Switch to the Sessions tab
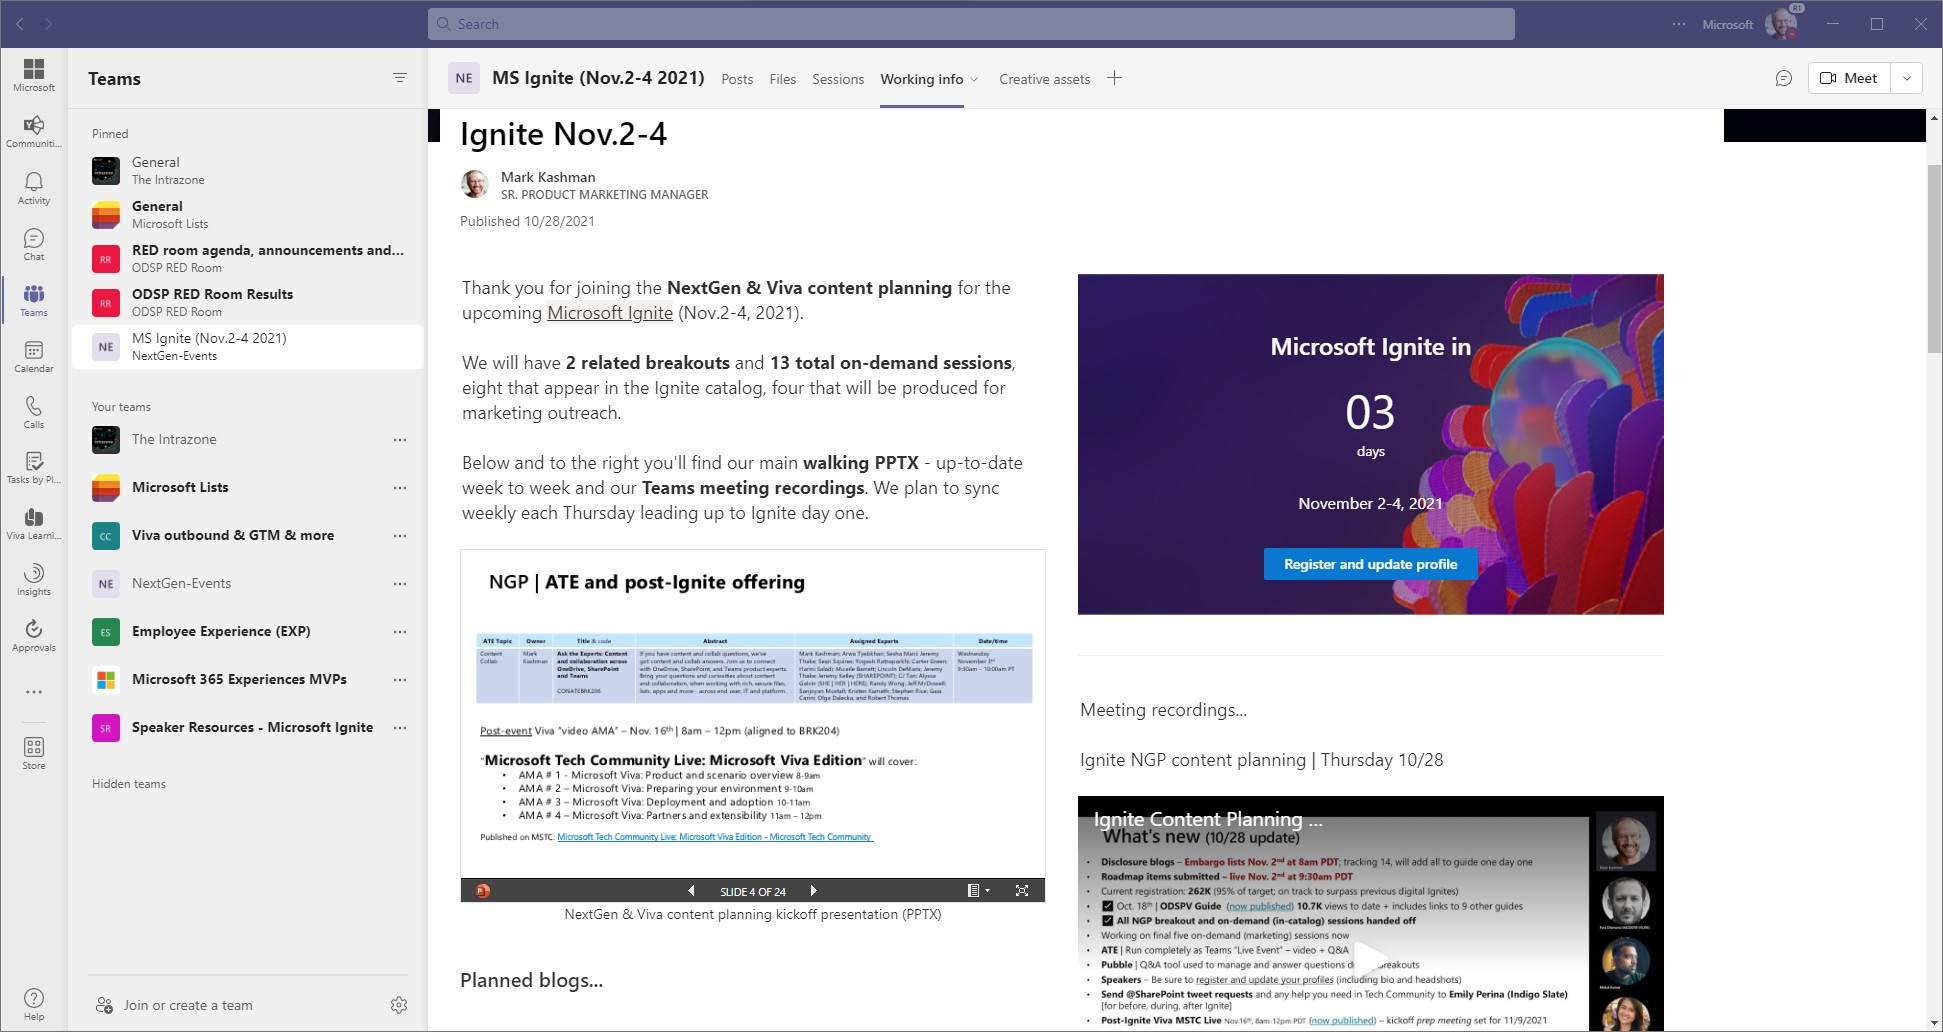The image size is (1943, 1032). pyautogui.click(x=838, y=79)
